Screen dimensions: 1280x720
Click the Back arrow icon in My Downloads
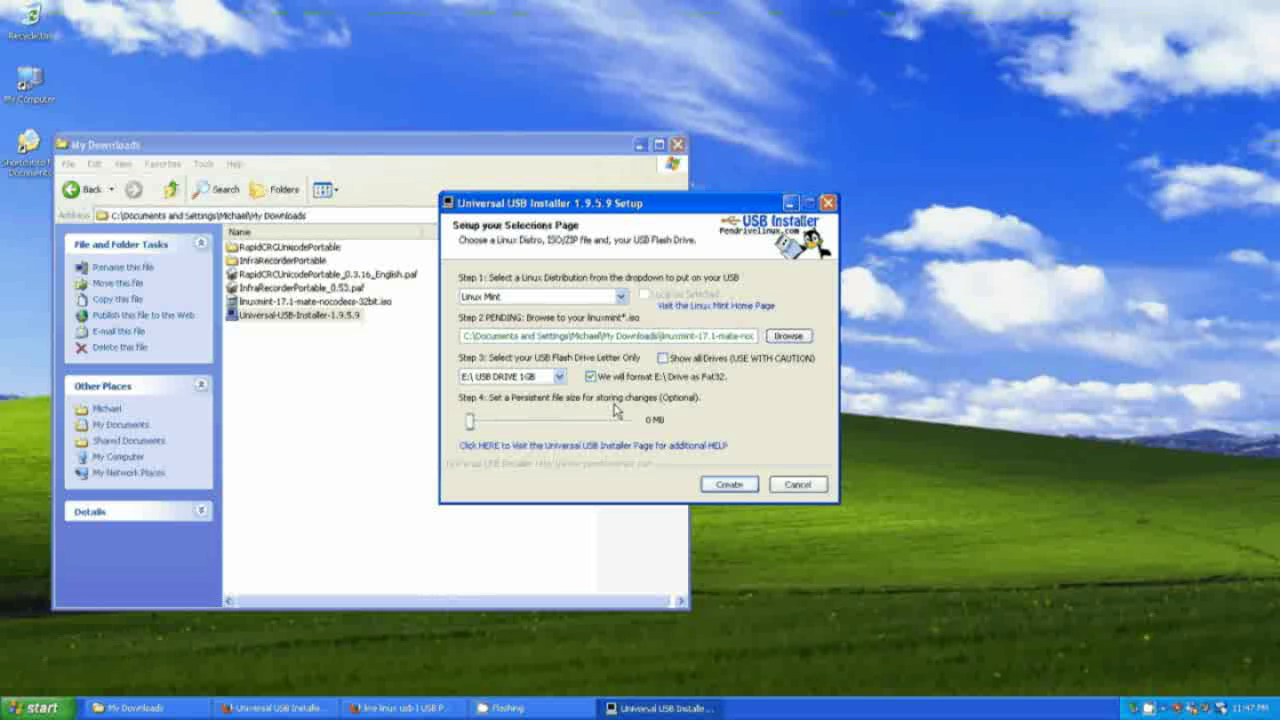(x=71, y=190)
